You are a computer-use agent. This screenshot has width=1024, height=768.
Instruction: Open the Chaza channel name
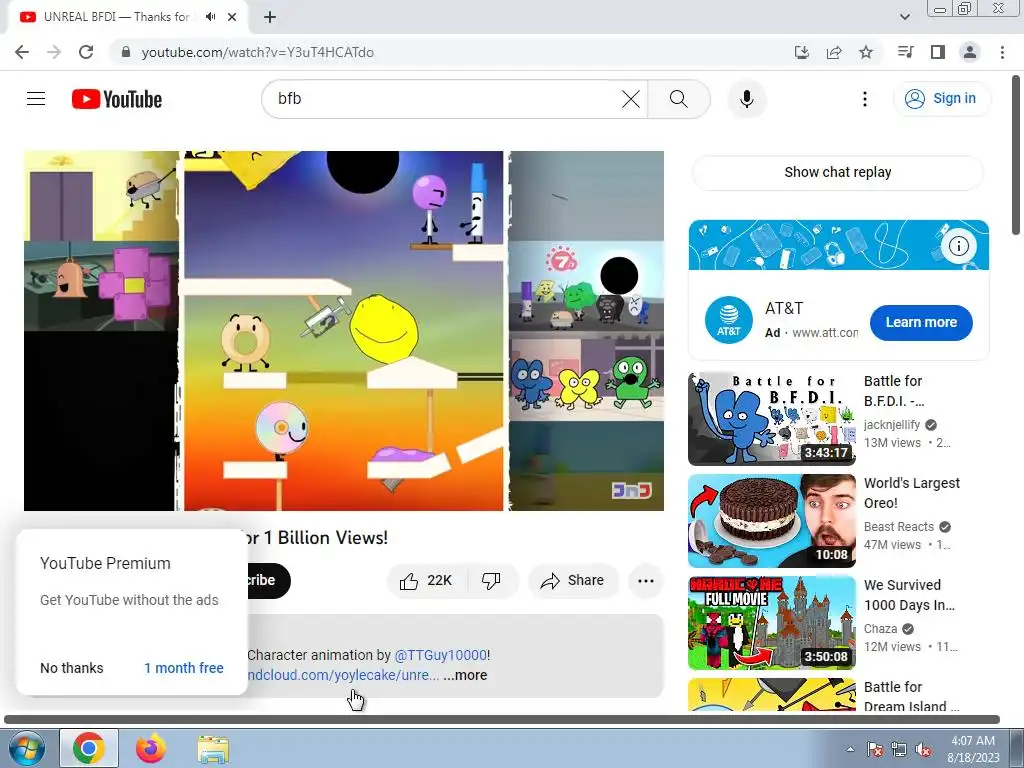point(880,629)
